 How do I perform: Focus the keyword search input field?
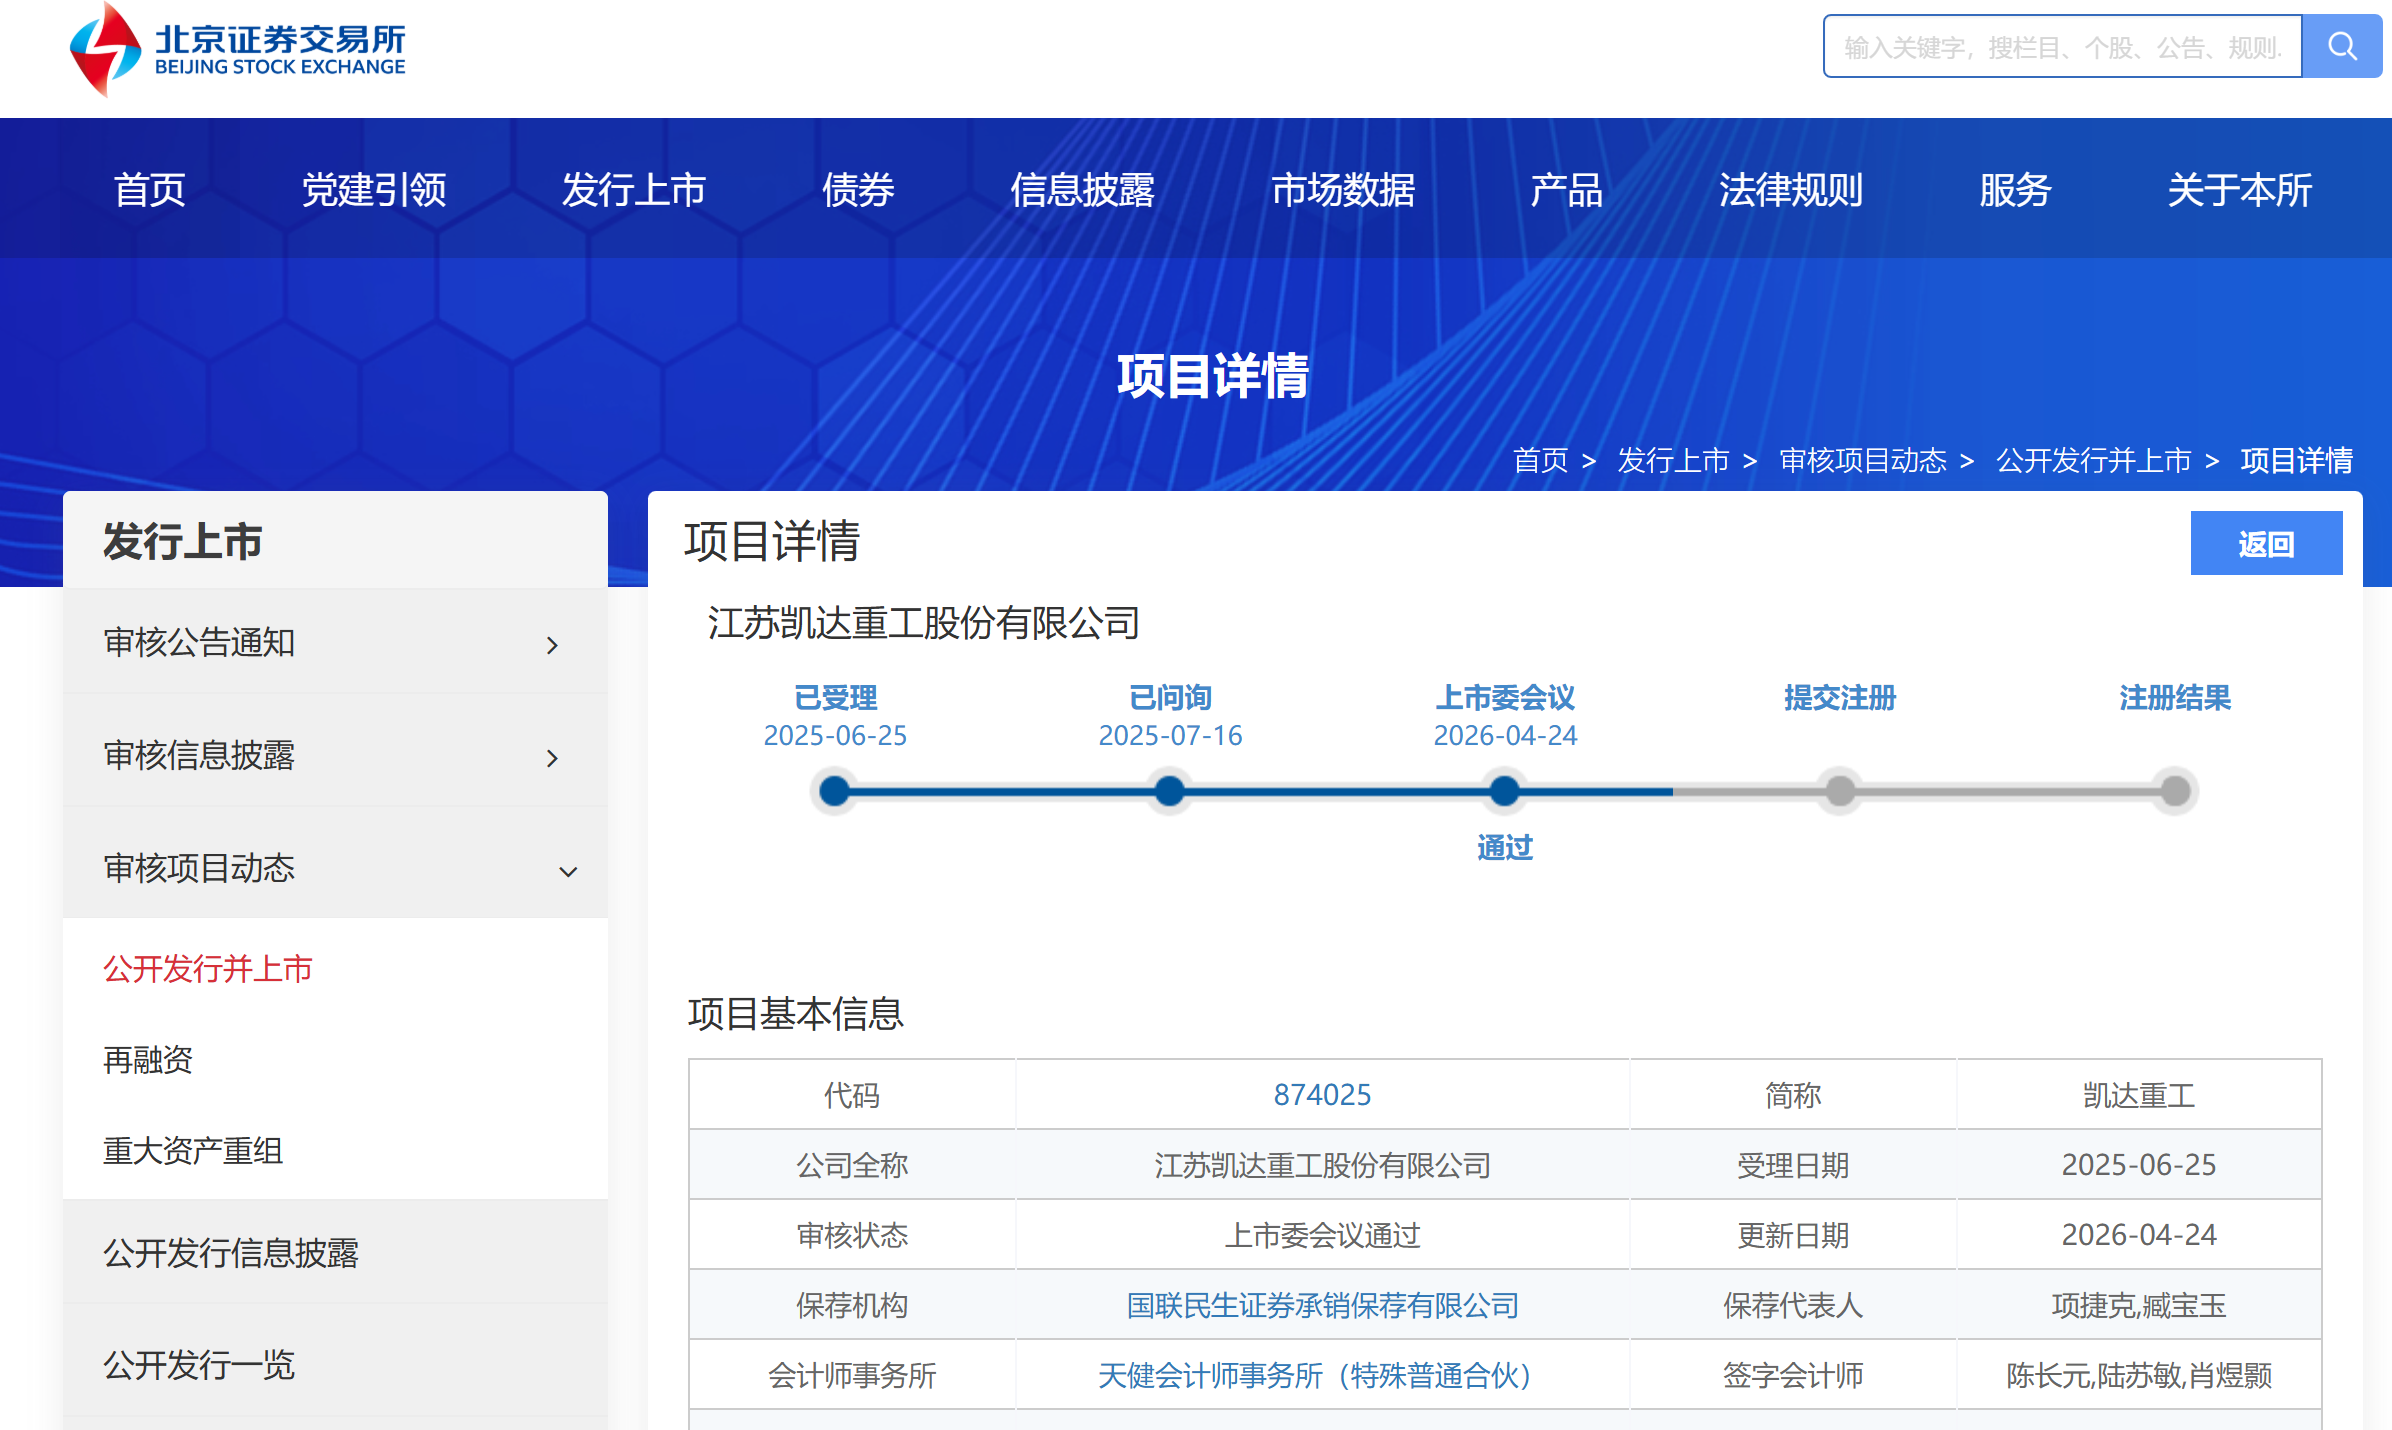click(2061, 47)
